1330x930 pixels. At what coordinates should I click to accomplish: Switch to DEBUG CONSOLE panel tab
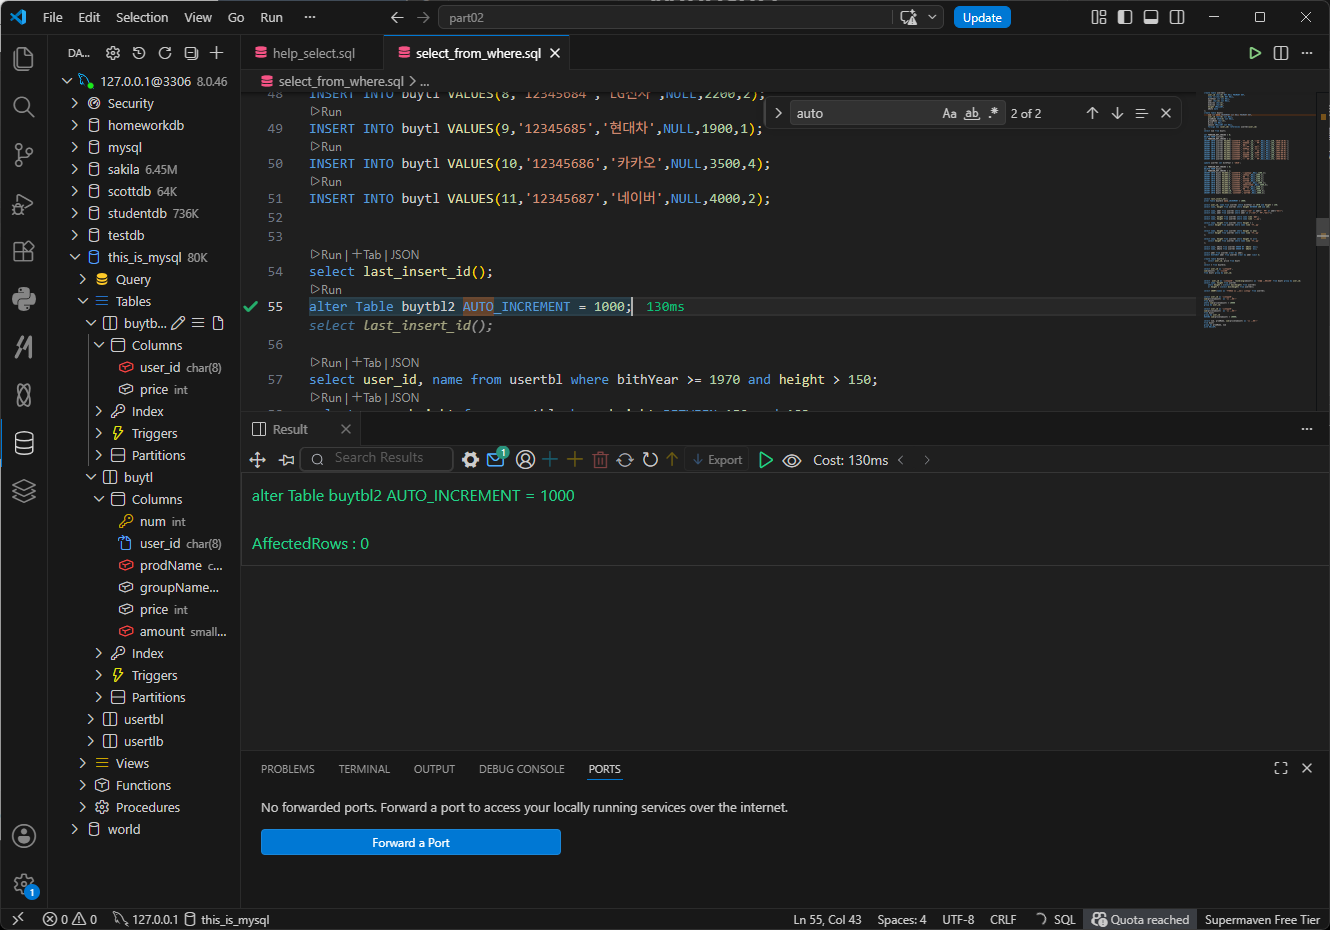coord(522,769)
